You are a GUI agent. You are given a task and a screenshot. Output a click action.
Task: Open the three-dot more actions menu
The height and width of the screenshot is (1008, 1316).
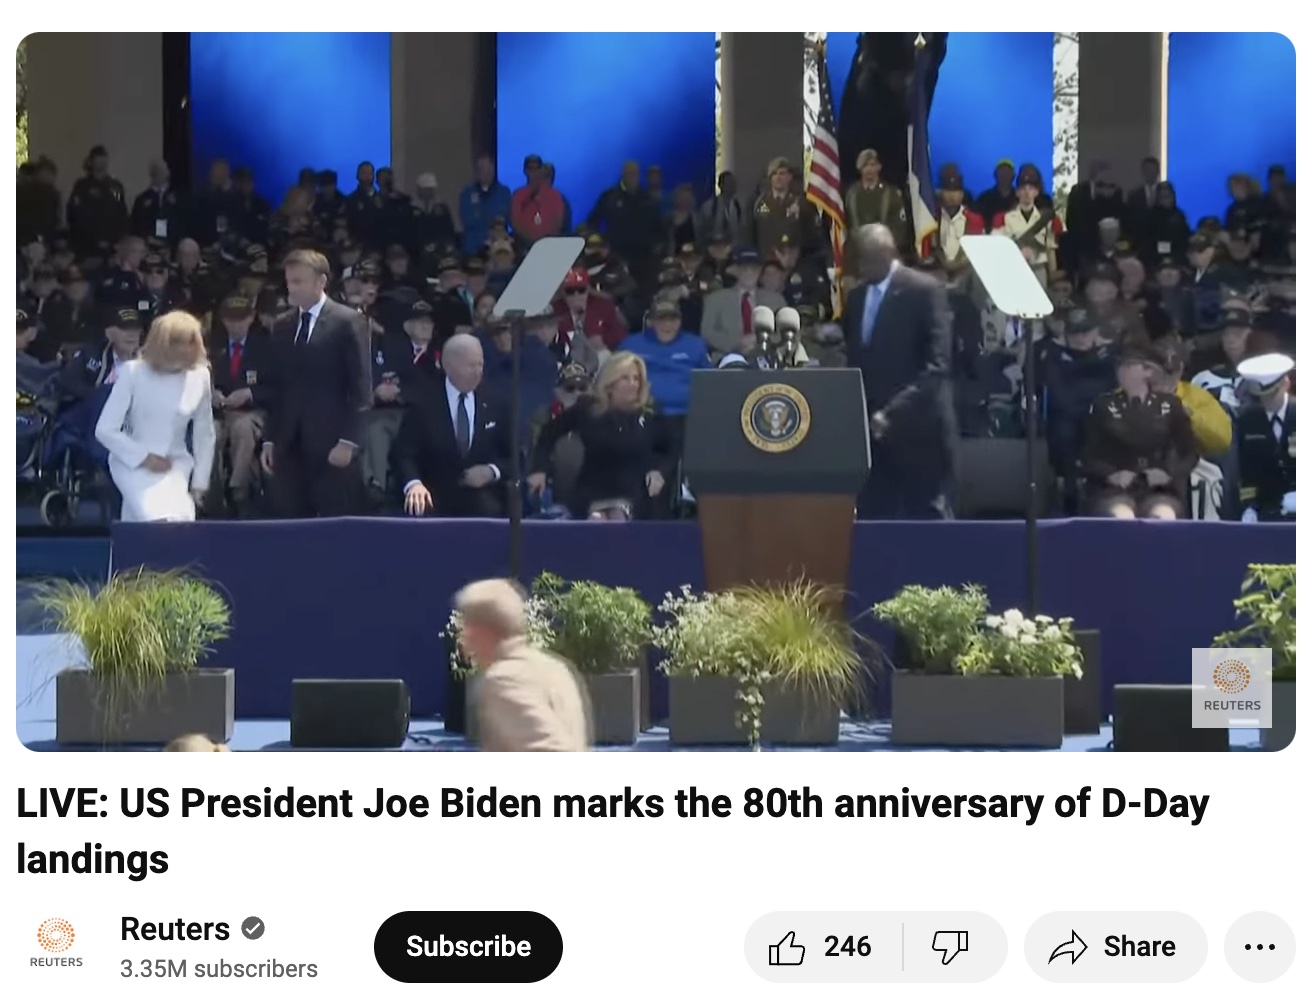coord(1260,947)
